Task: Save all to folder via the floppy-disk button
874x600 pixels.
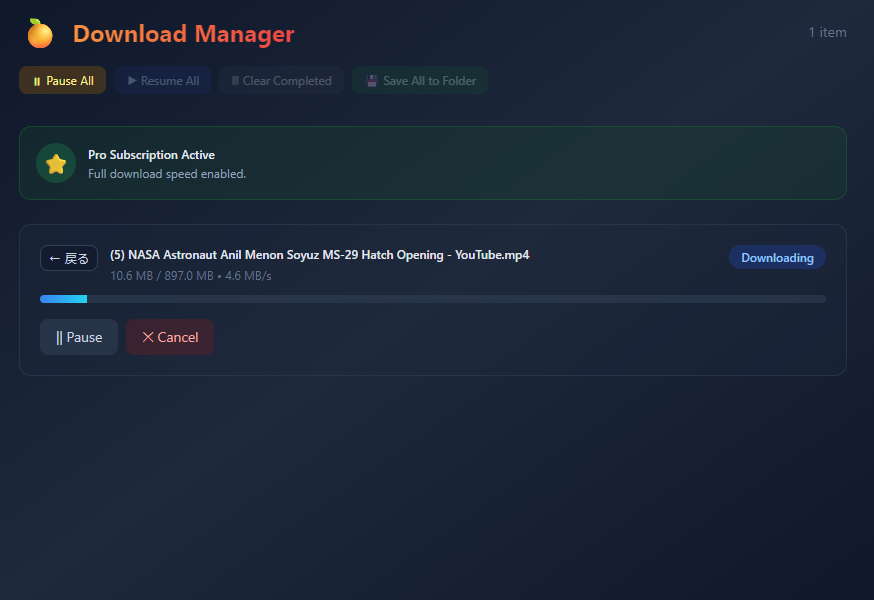Action: 420,80
